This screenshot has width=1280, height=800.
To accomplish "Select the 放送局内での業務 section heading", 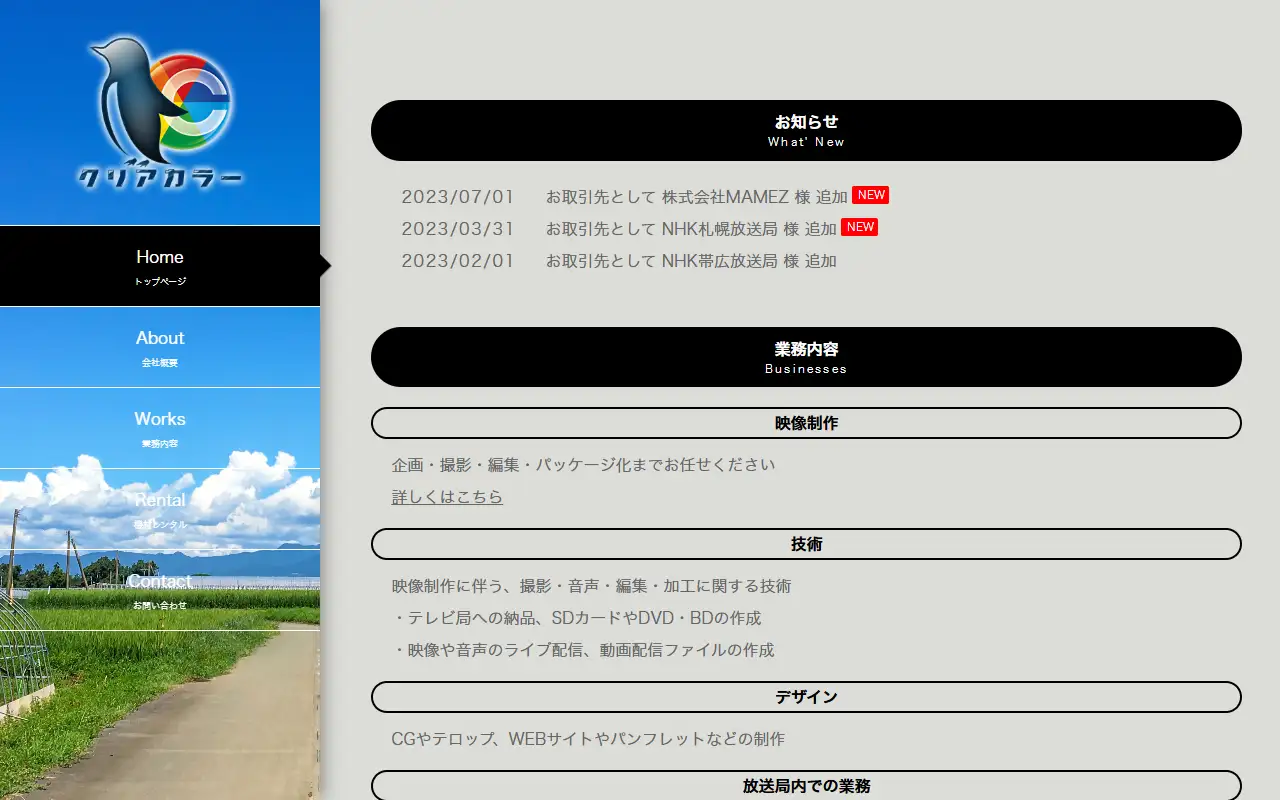I will 806,785.
